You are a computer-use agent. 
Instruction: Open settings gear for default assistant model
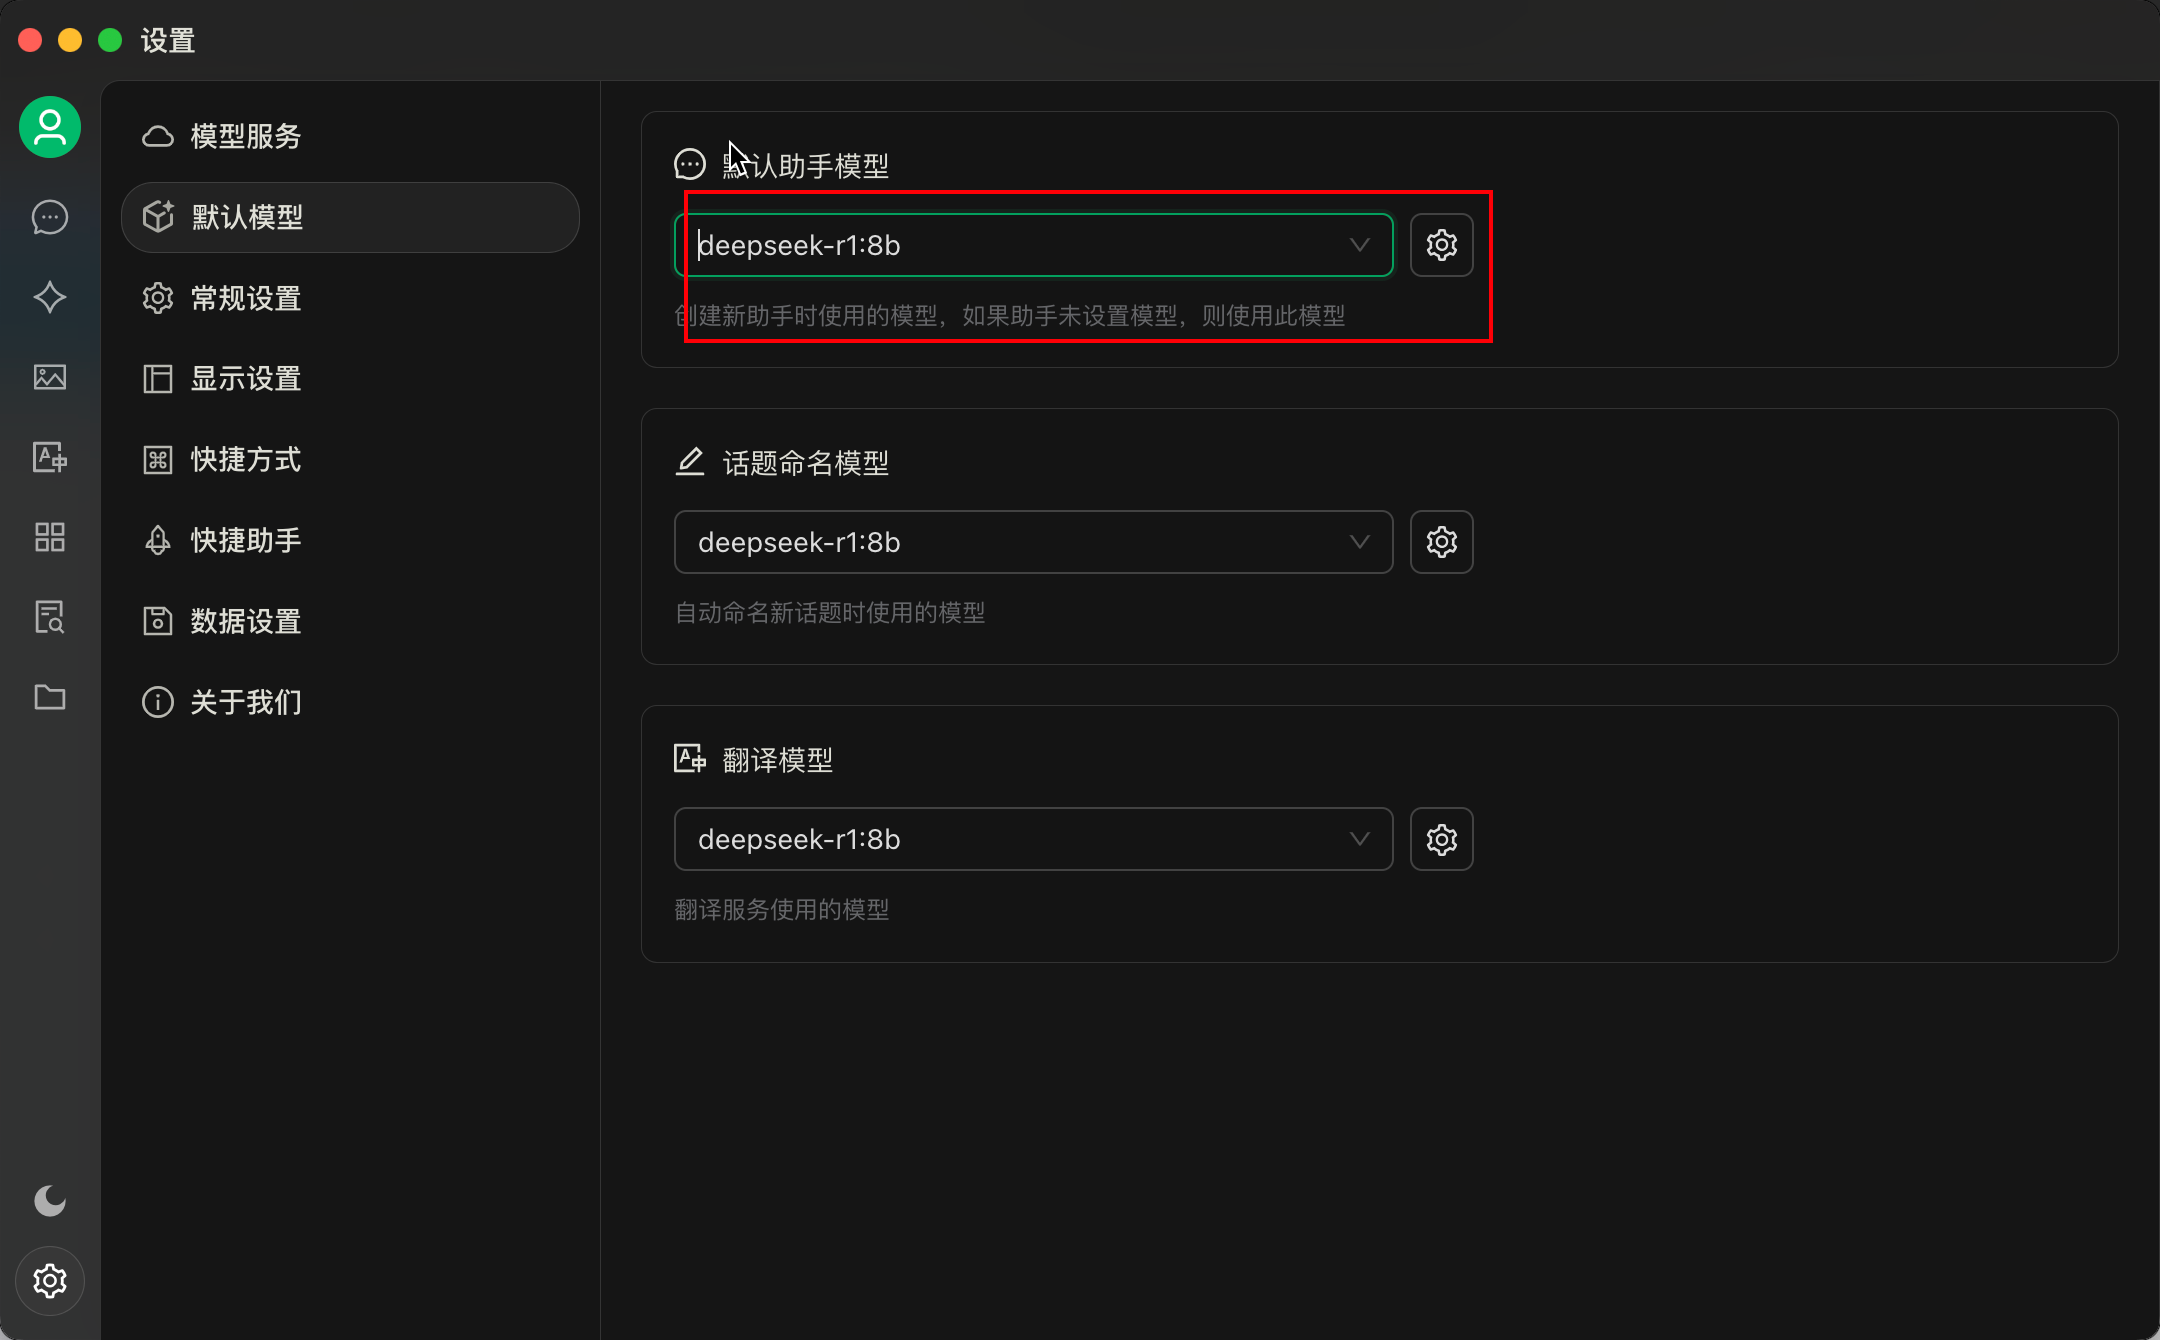(x=1441, y=245)
